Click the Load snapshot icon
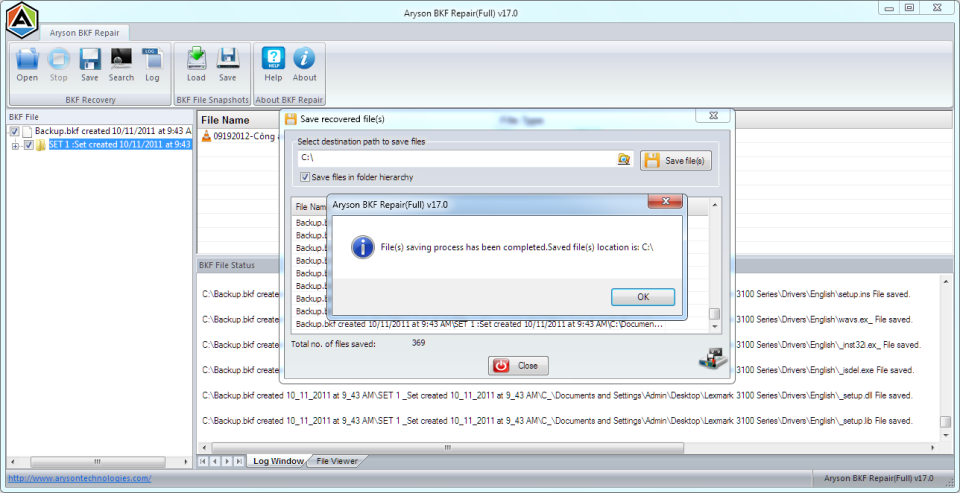The image size is (960, 493). point(196,65)
